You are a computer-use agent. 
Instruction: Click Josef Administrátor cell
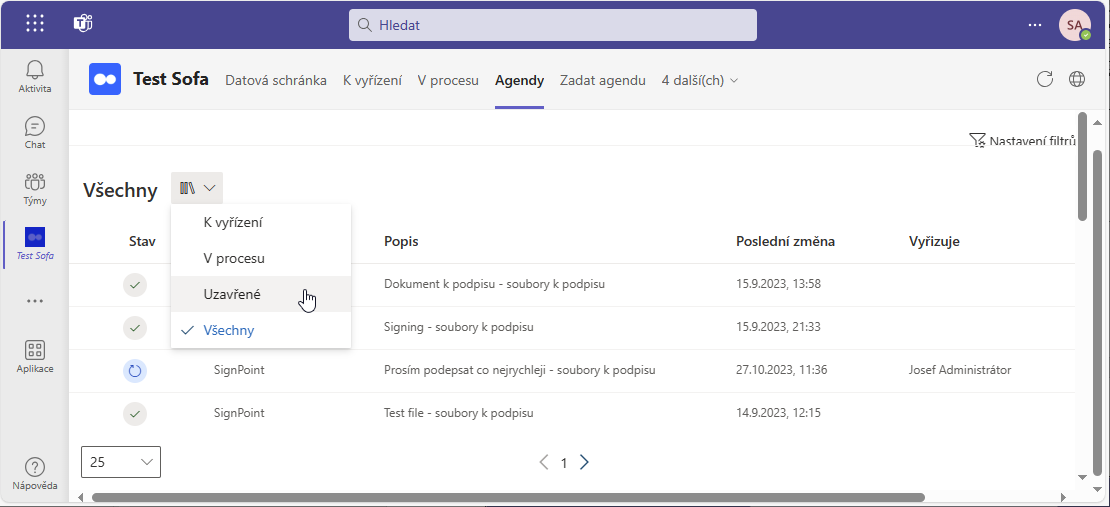(960, 370)
